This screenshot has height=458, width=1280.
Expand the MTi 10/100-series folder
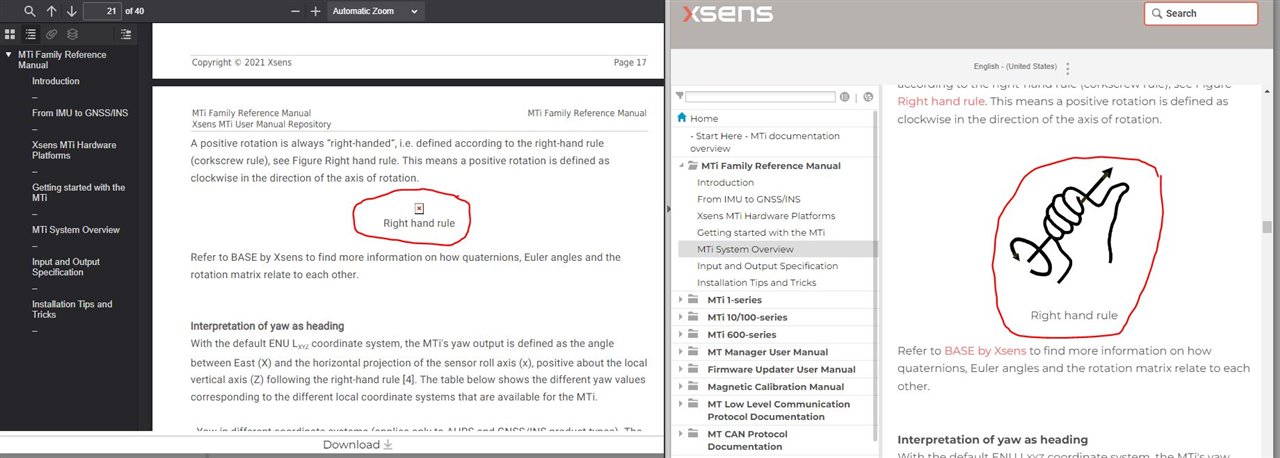pos(681,317)
